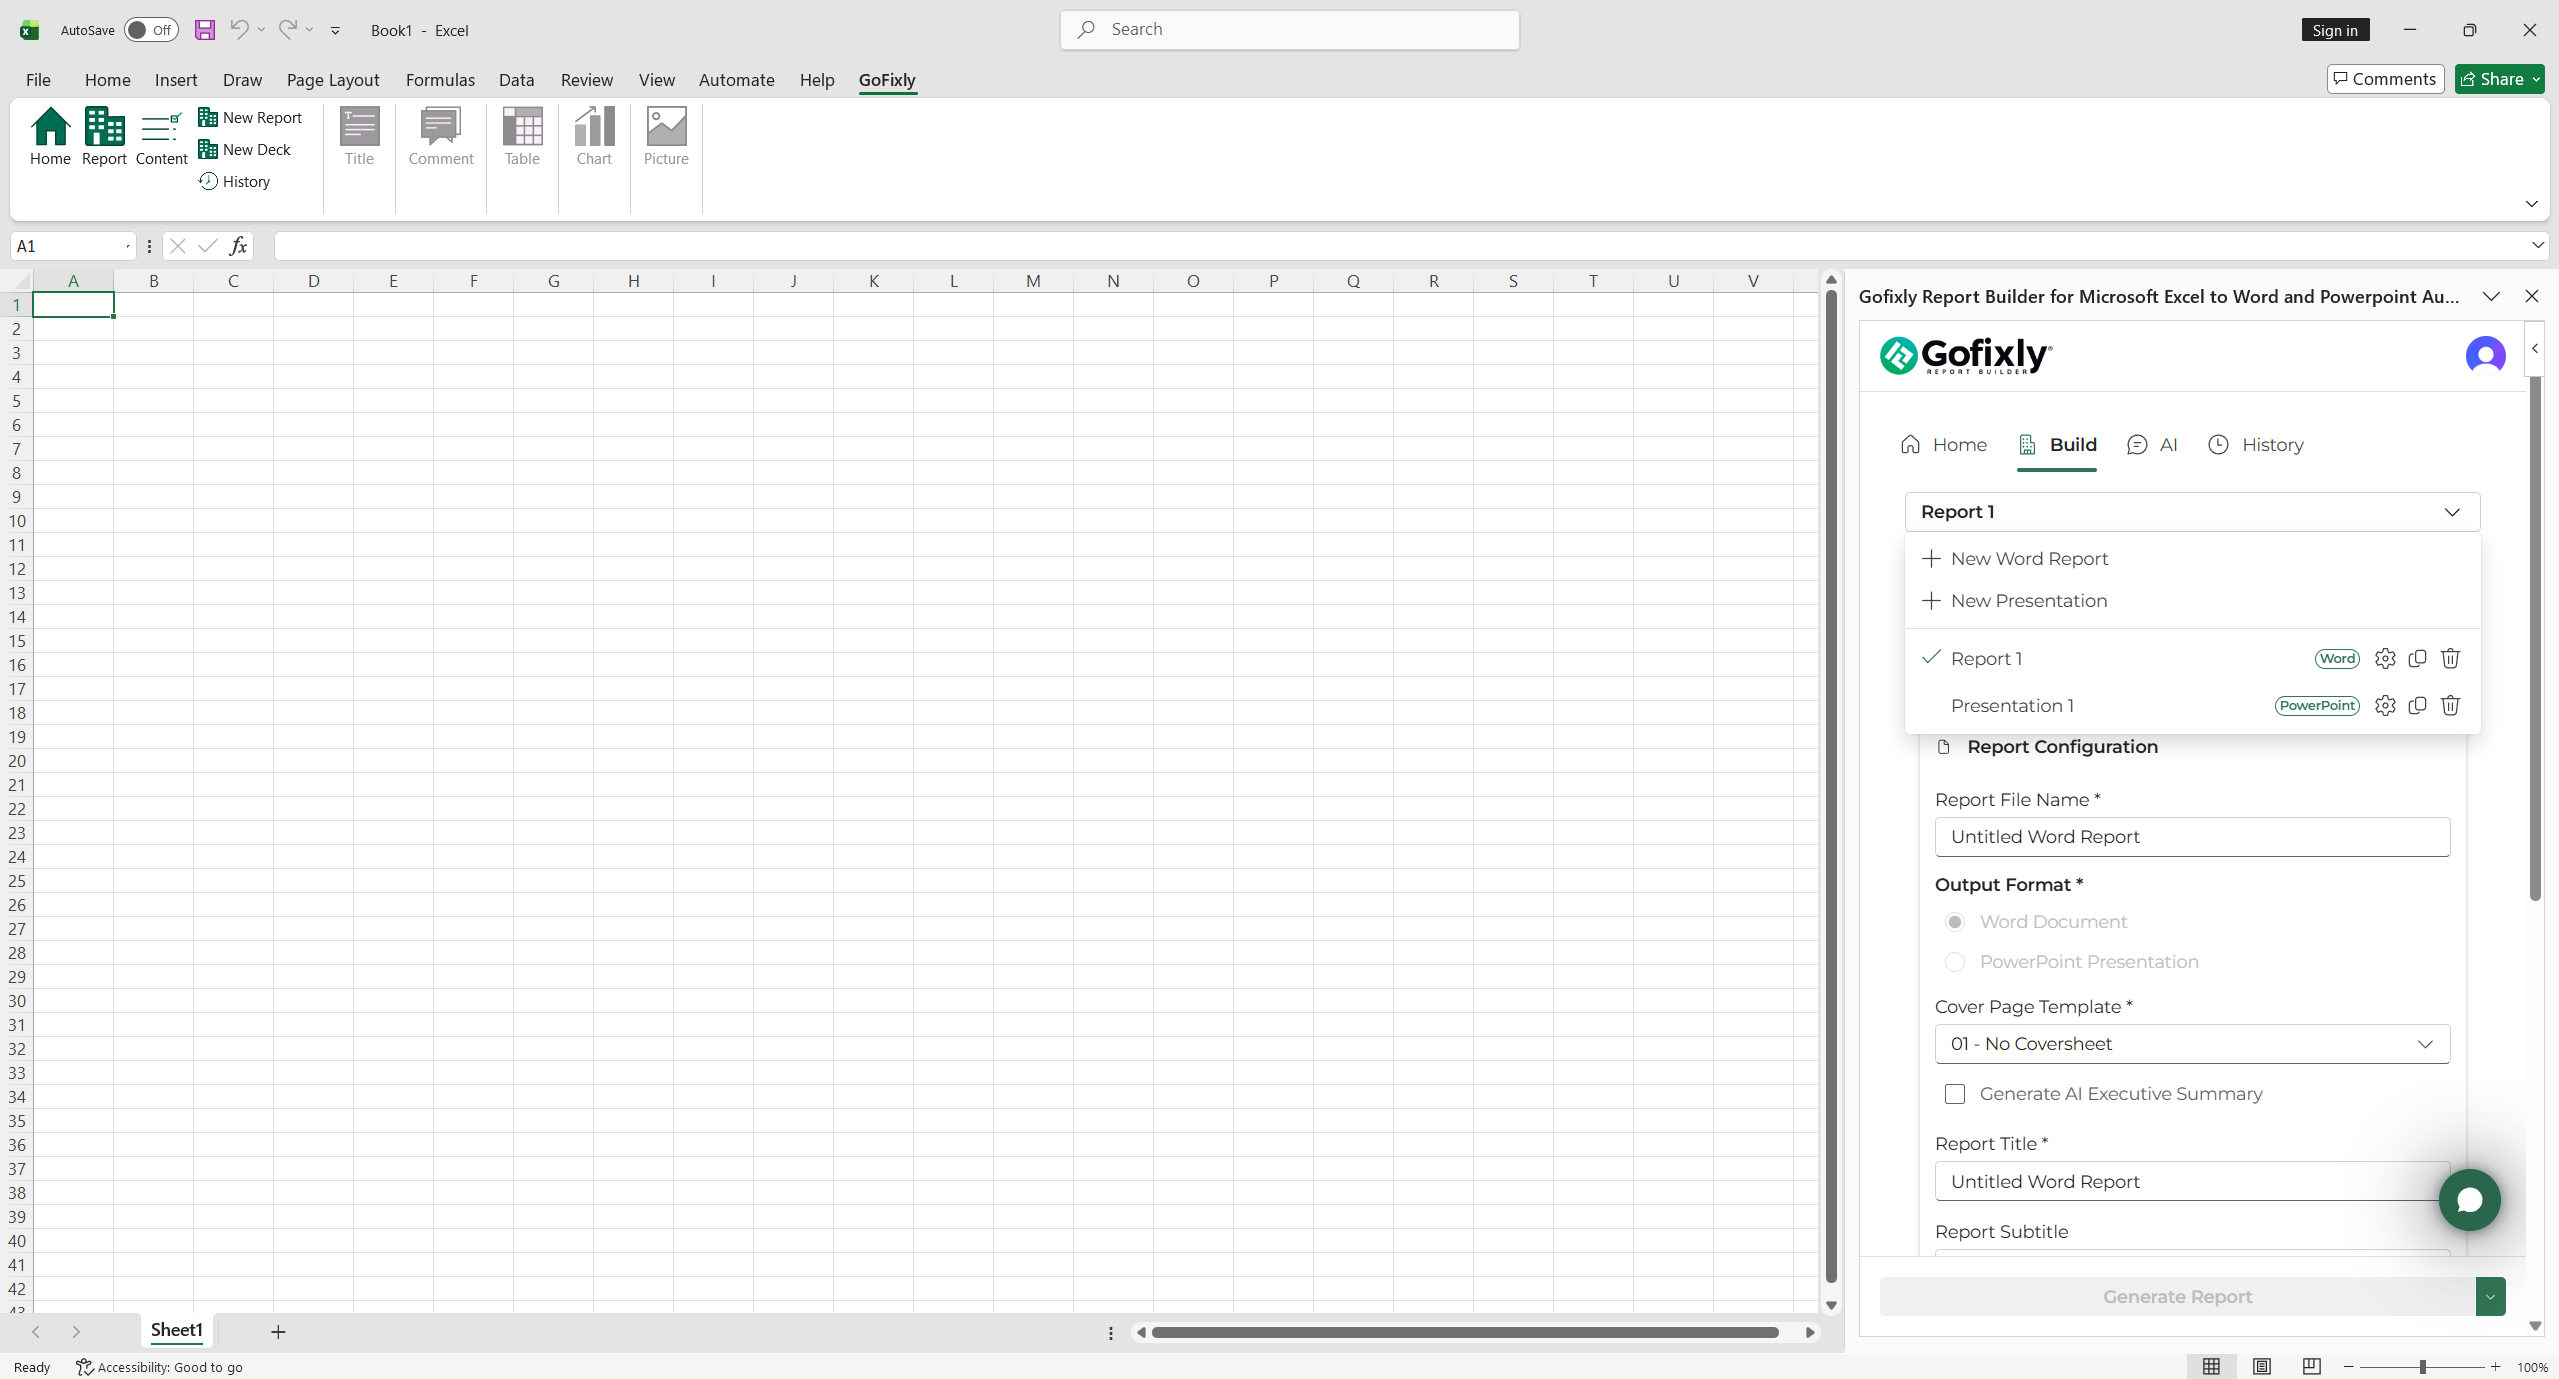This screenshot has width=2559, height=1379.
Task: Click the Report File Name field
Action: 2192,837
